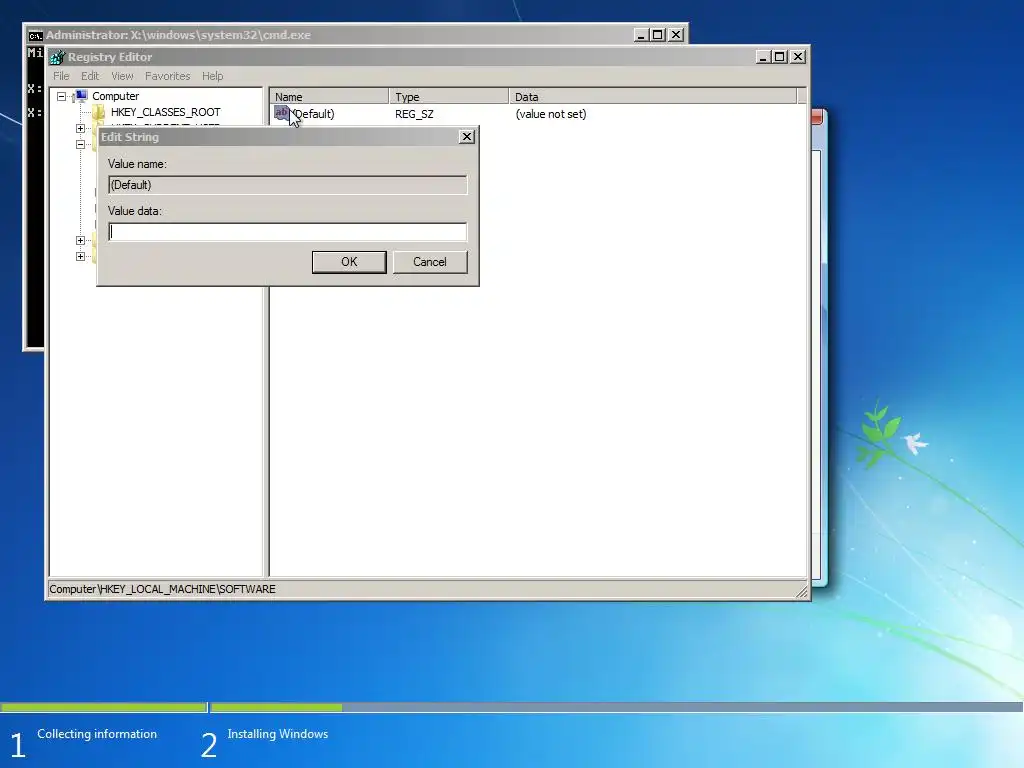Click the HKEY_CLASSES_ROOT folder icon
Viewport: 1024px width, 768px height.
coord(99,112)
